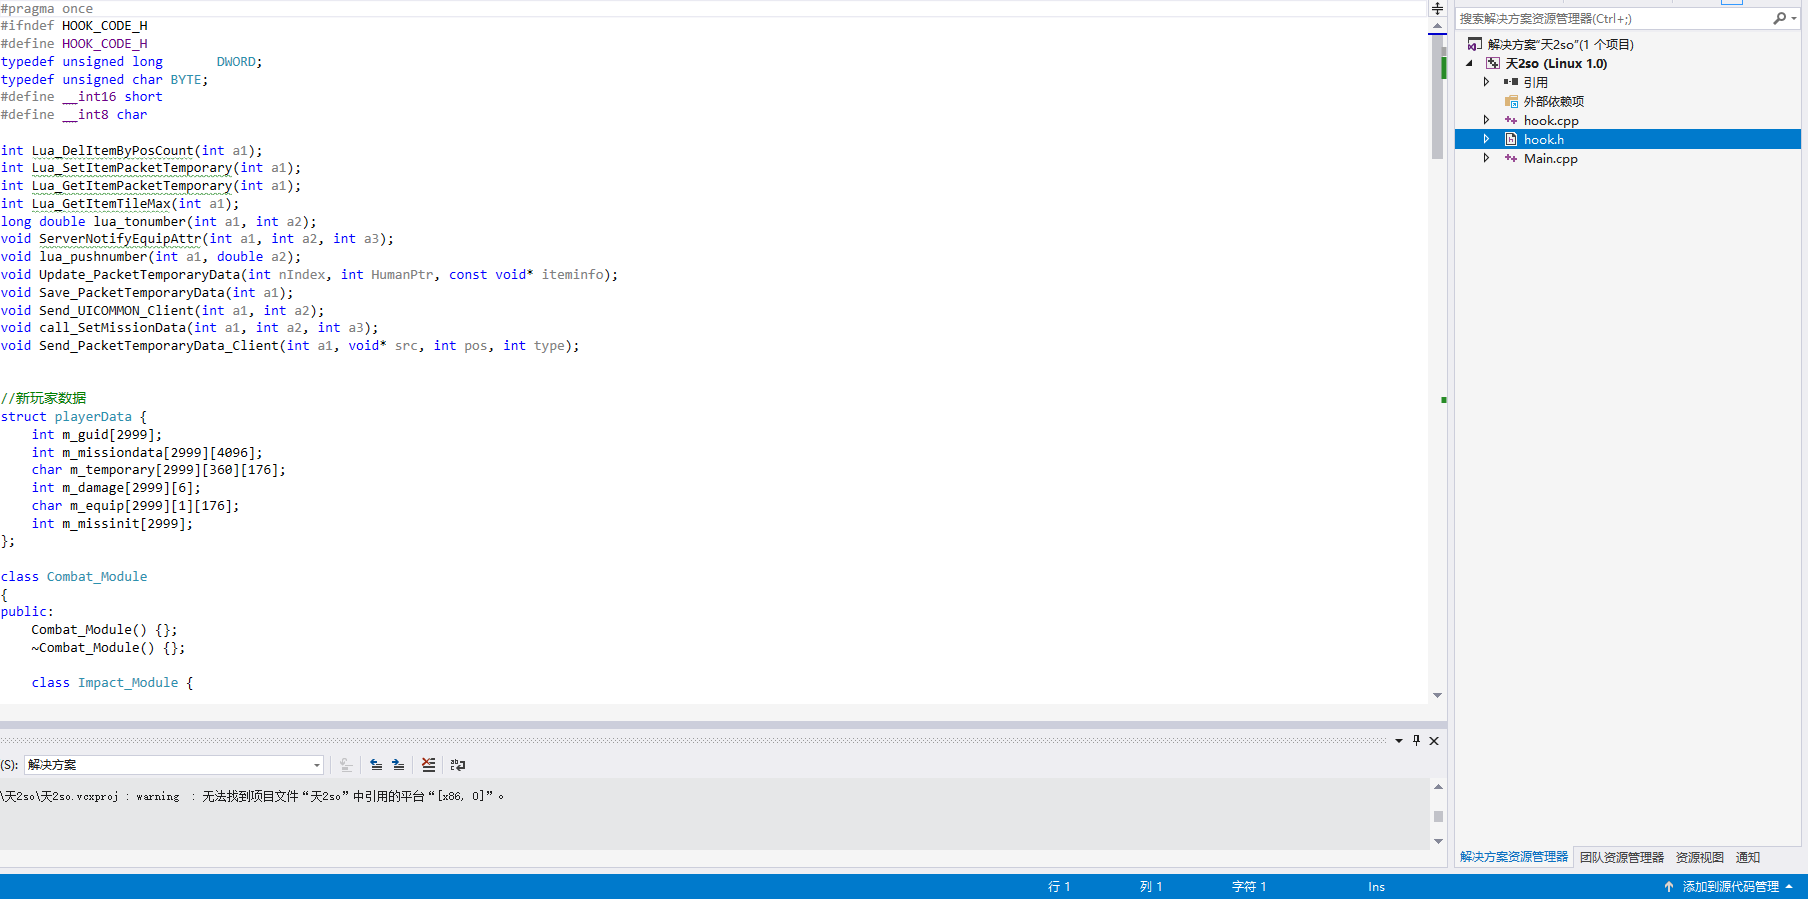Toggle the output panel auto-hide pin
The height and width of the screenshot is (899, 1808).
pyautogui.click(x=1416, y=741)
